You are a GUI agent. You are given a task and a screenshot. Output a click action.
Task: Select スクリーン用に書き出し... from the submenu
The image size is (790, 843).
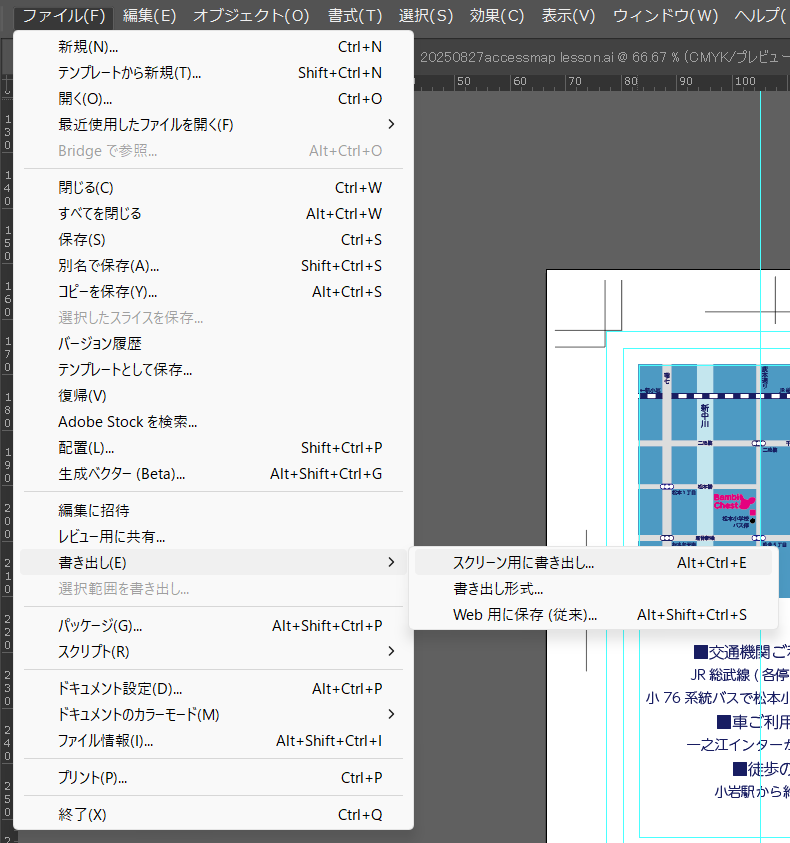(523, 563)
